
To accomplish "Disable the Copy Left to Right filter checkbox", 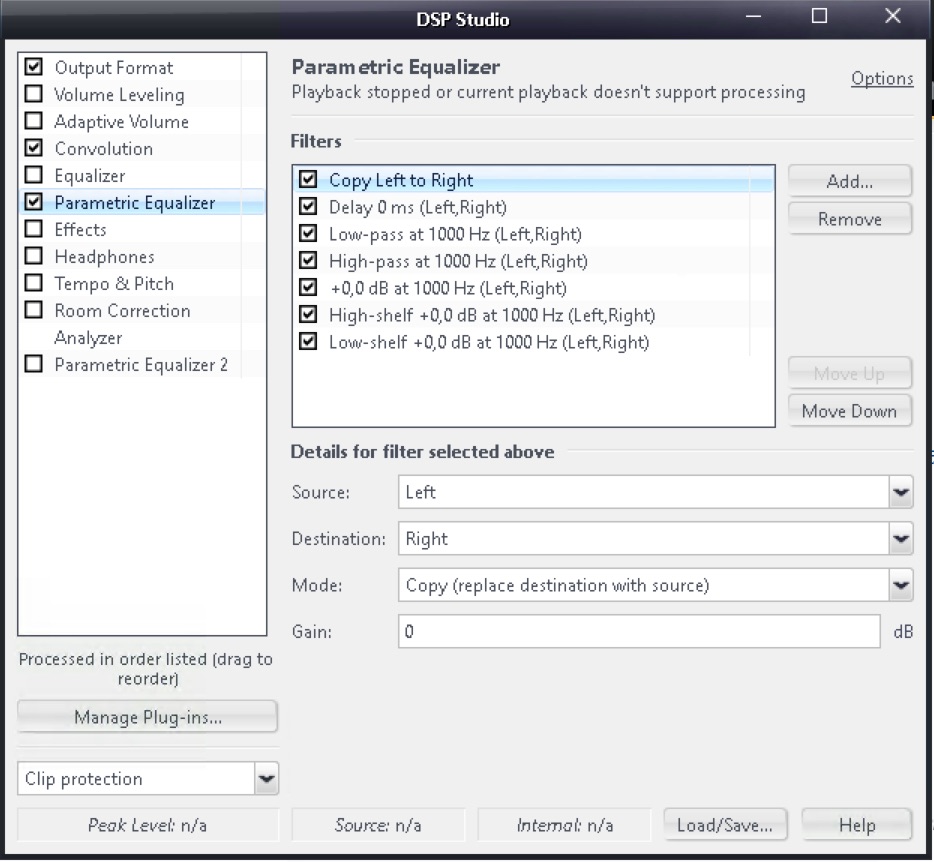I will pyautogui.click(x=308, y=179).
